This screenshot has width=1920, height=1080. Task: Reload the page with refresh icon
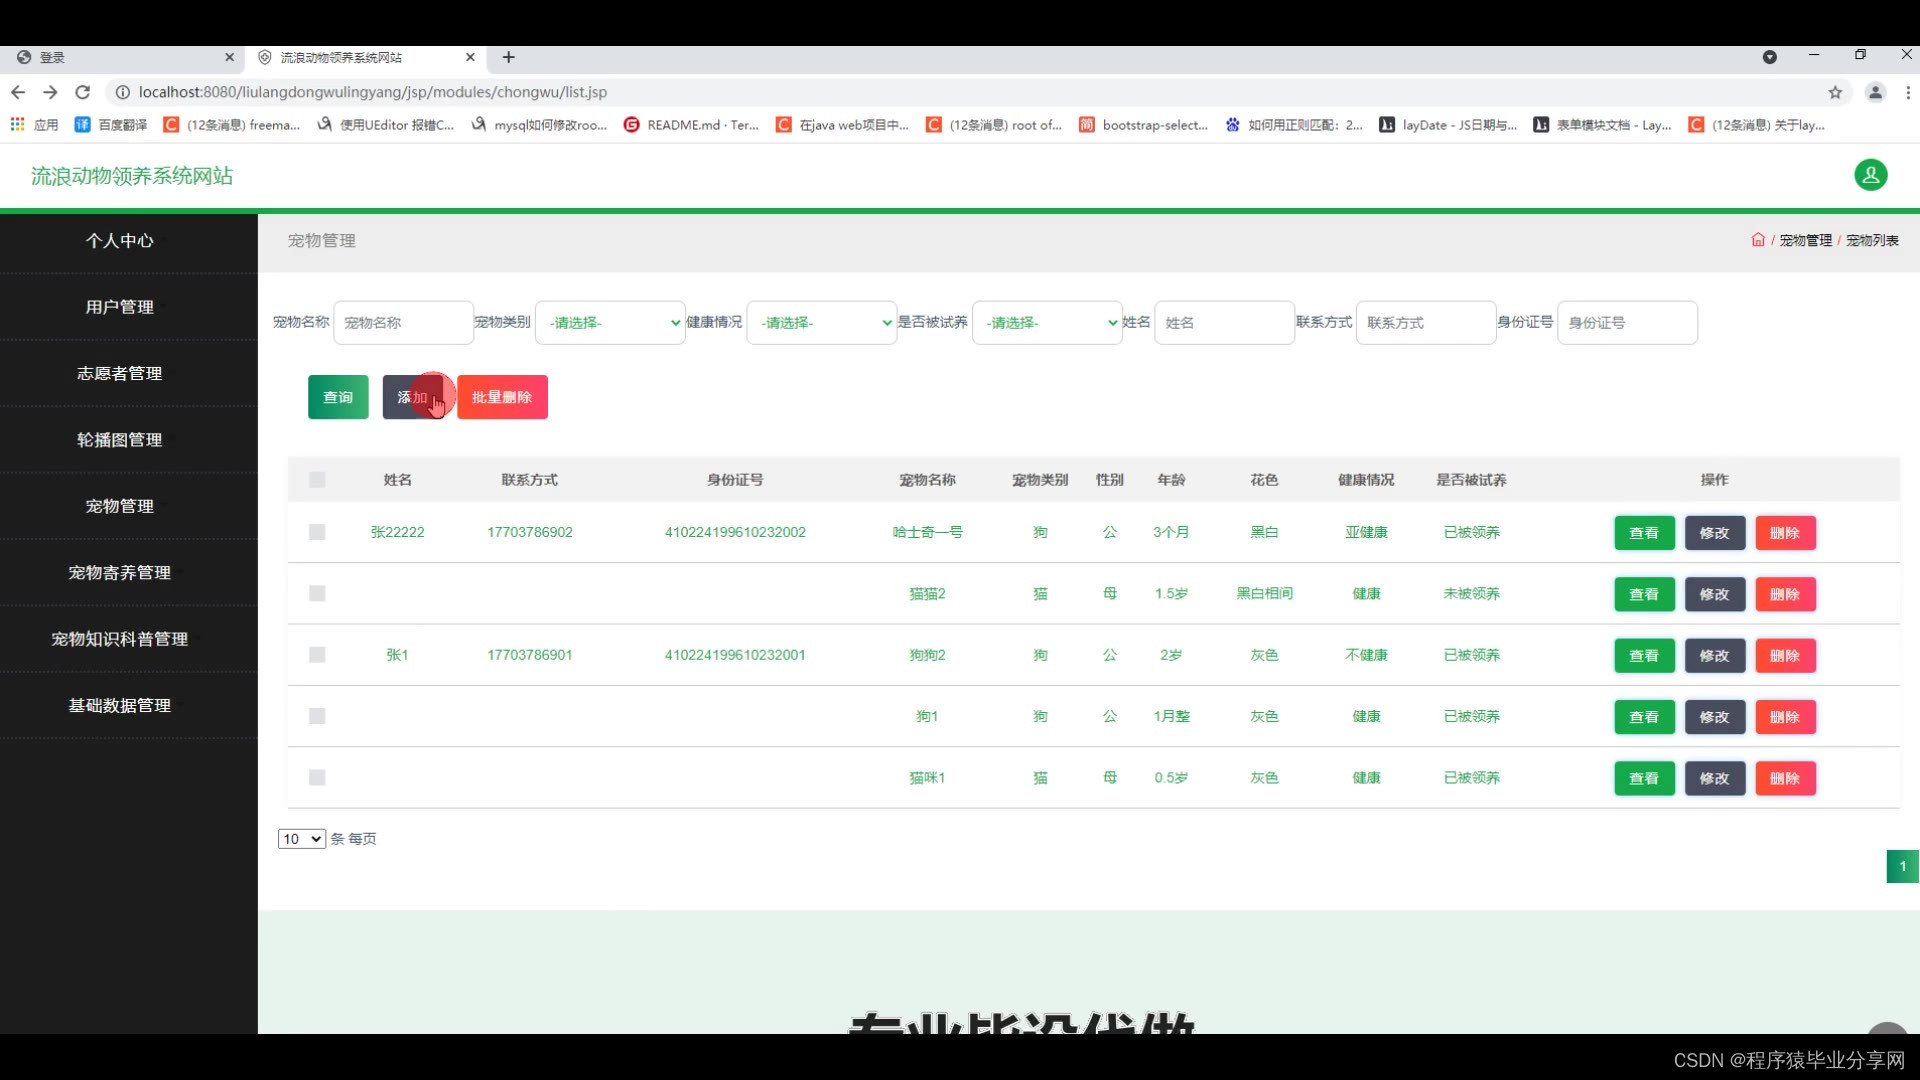83,92
